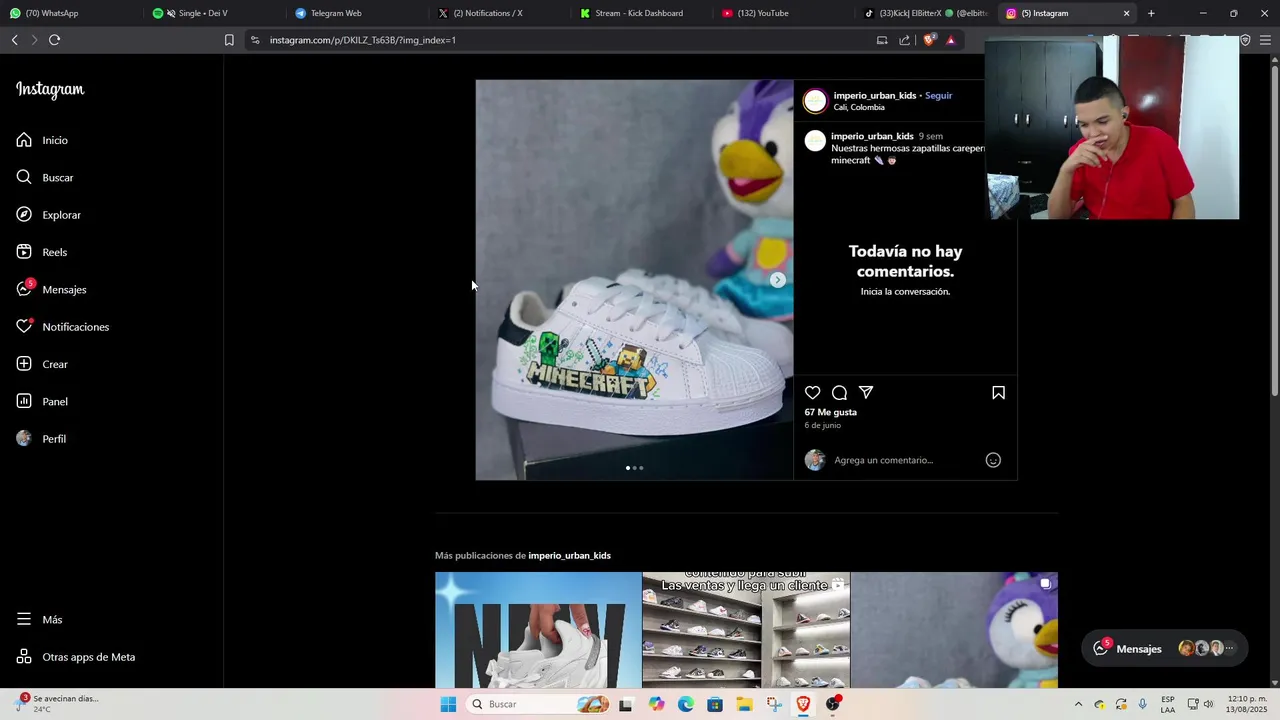1280x720 pixels.
Task: Switch to the WhatsApp browser tab
Action: [70, 13]
